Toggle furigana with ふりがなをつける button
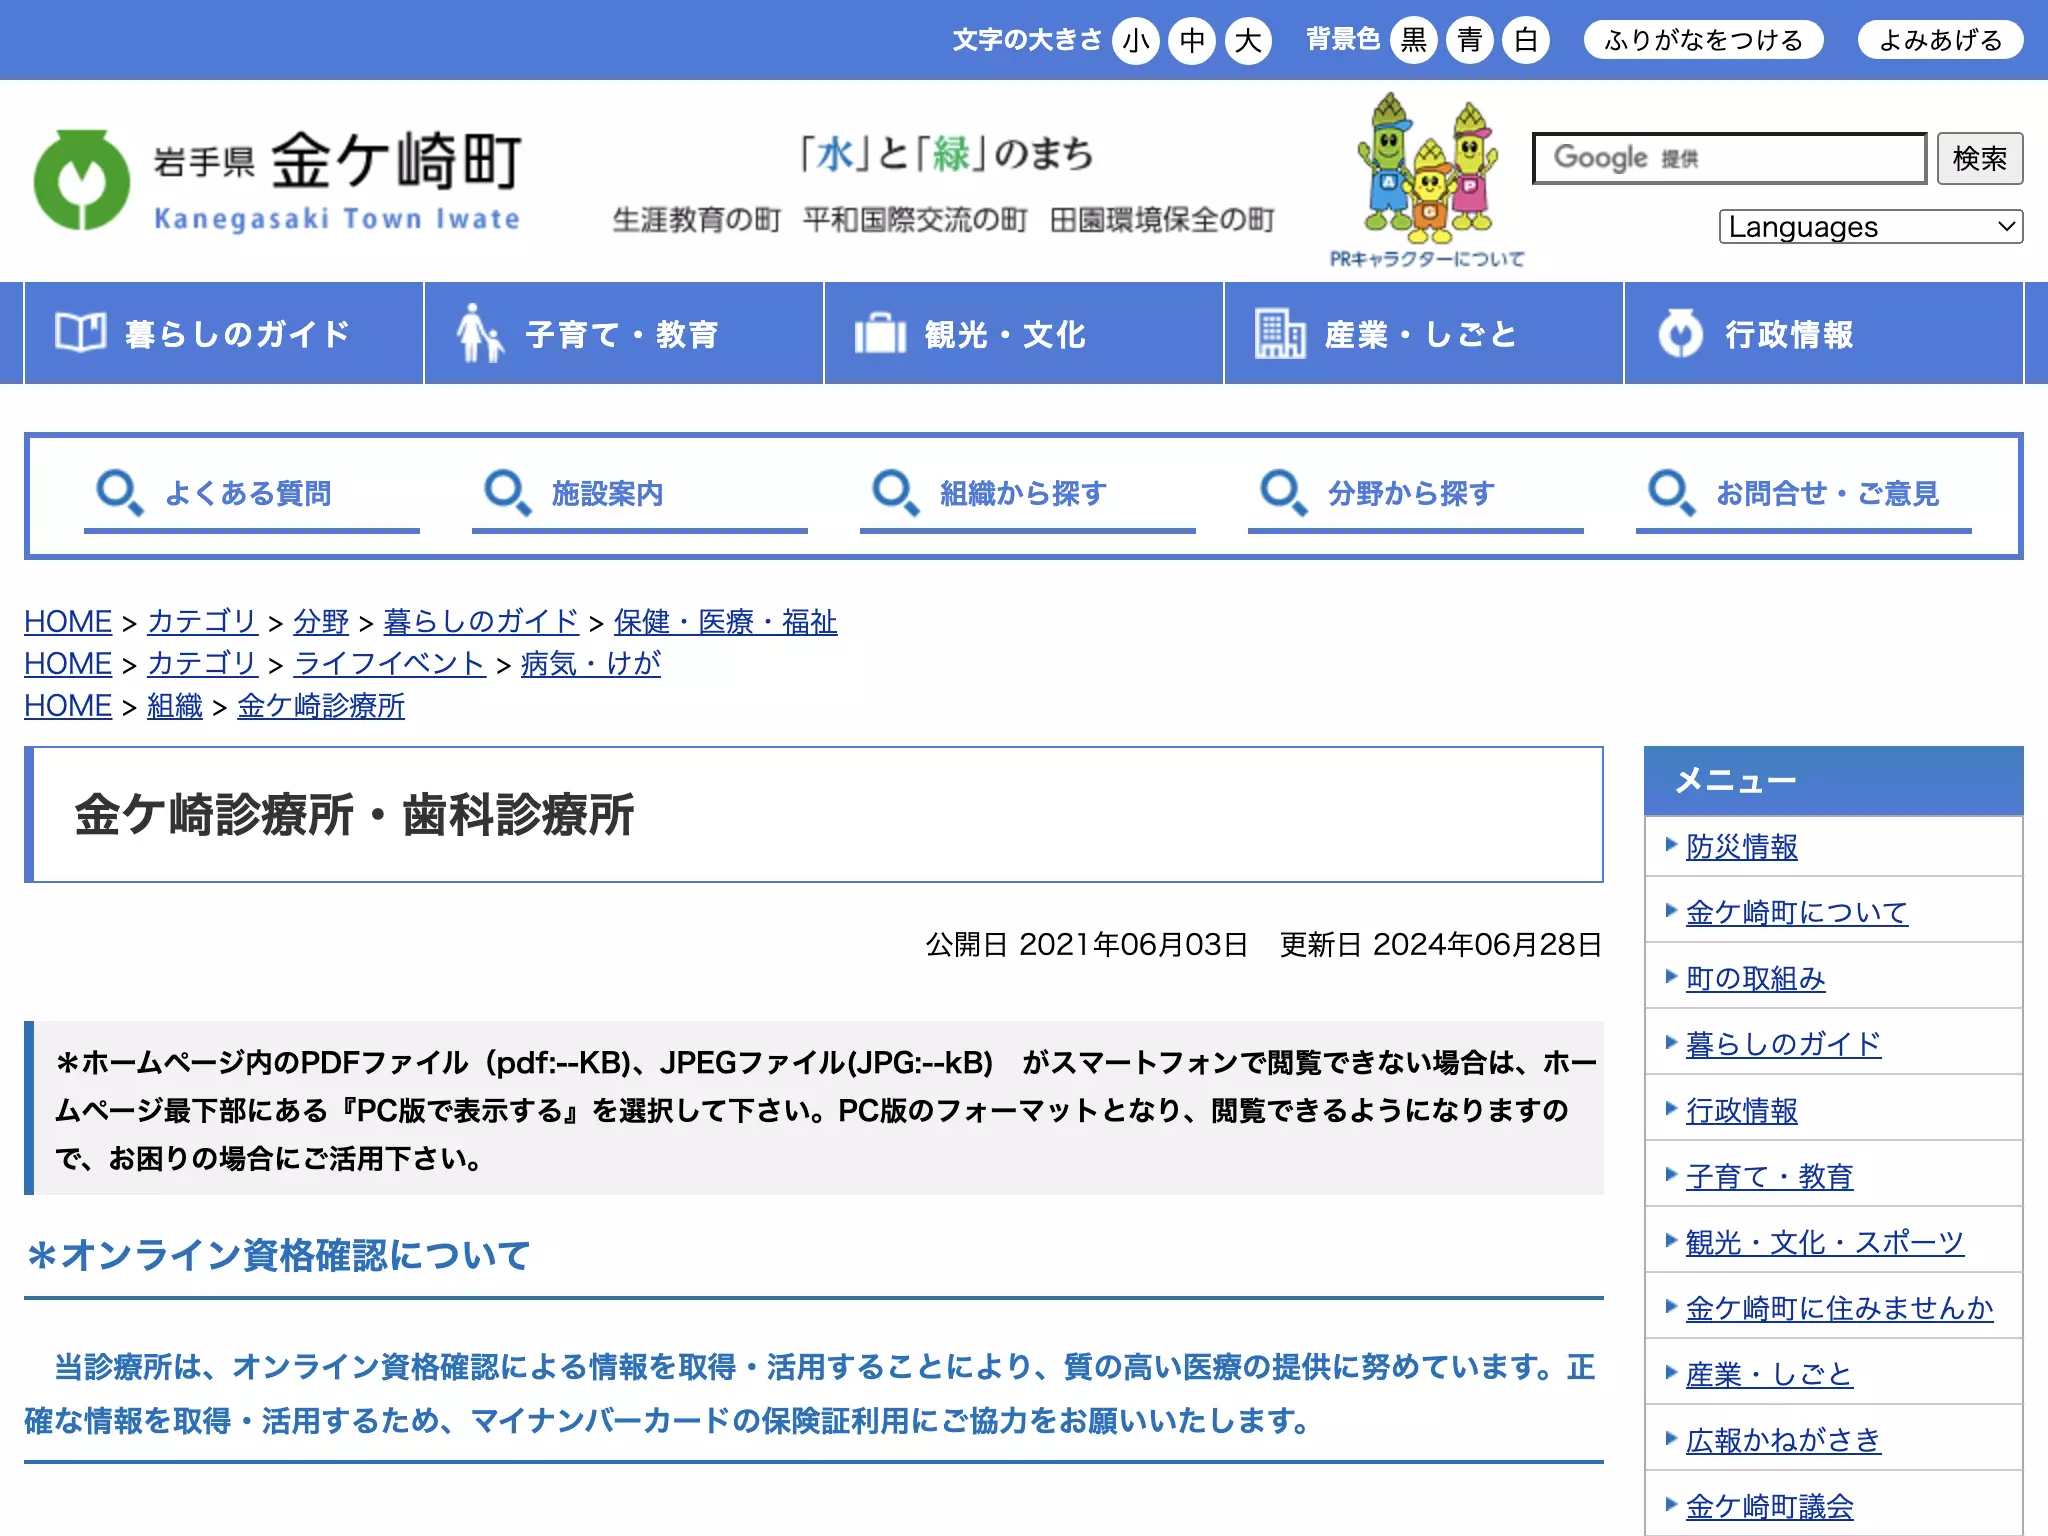 point(1704,40)
